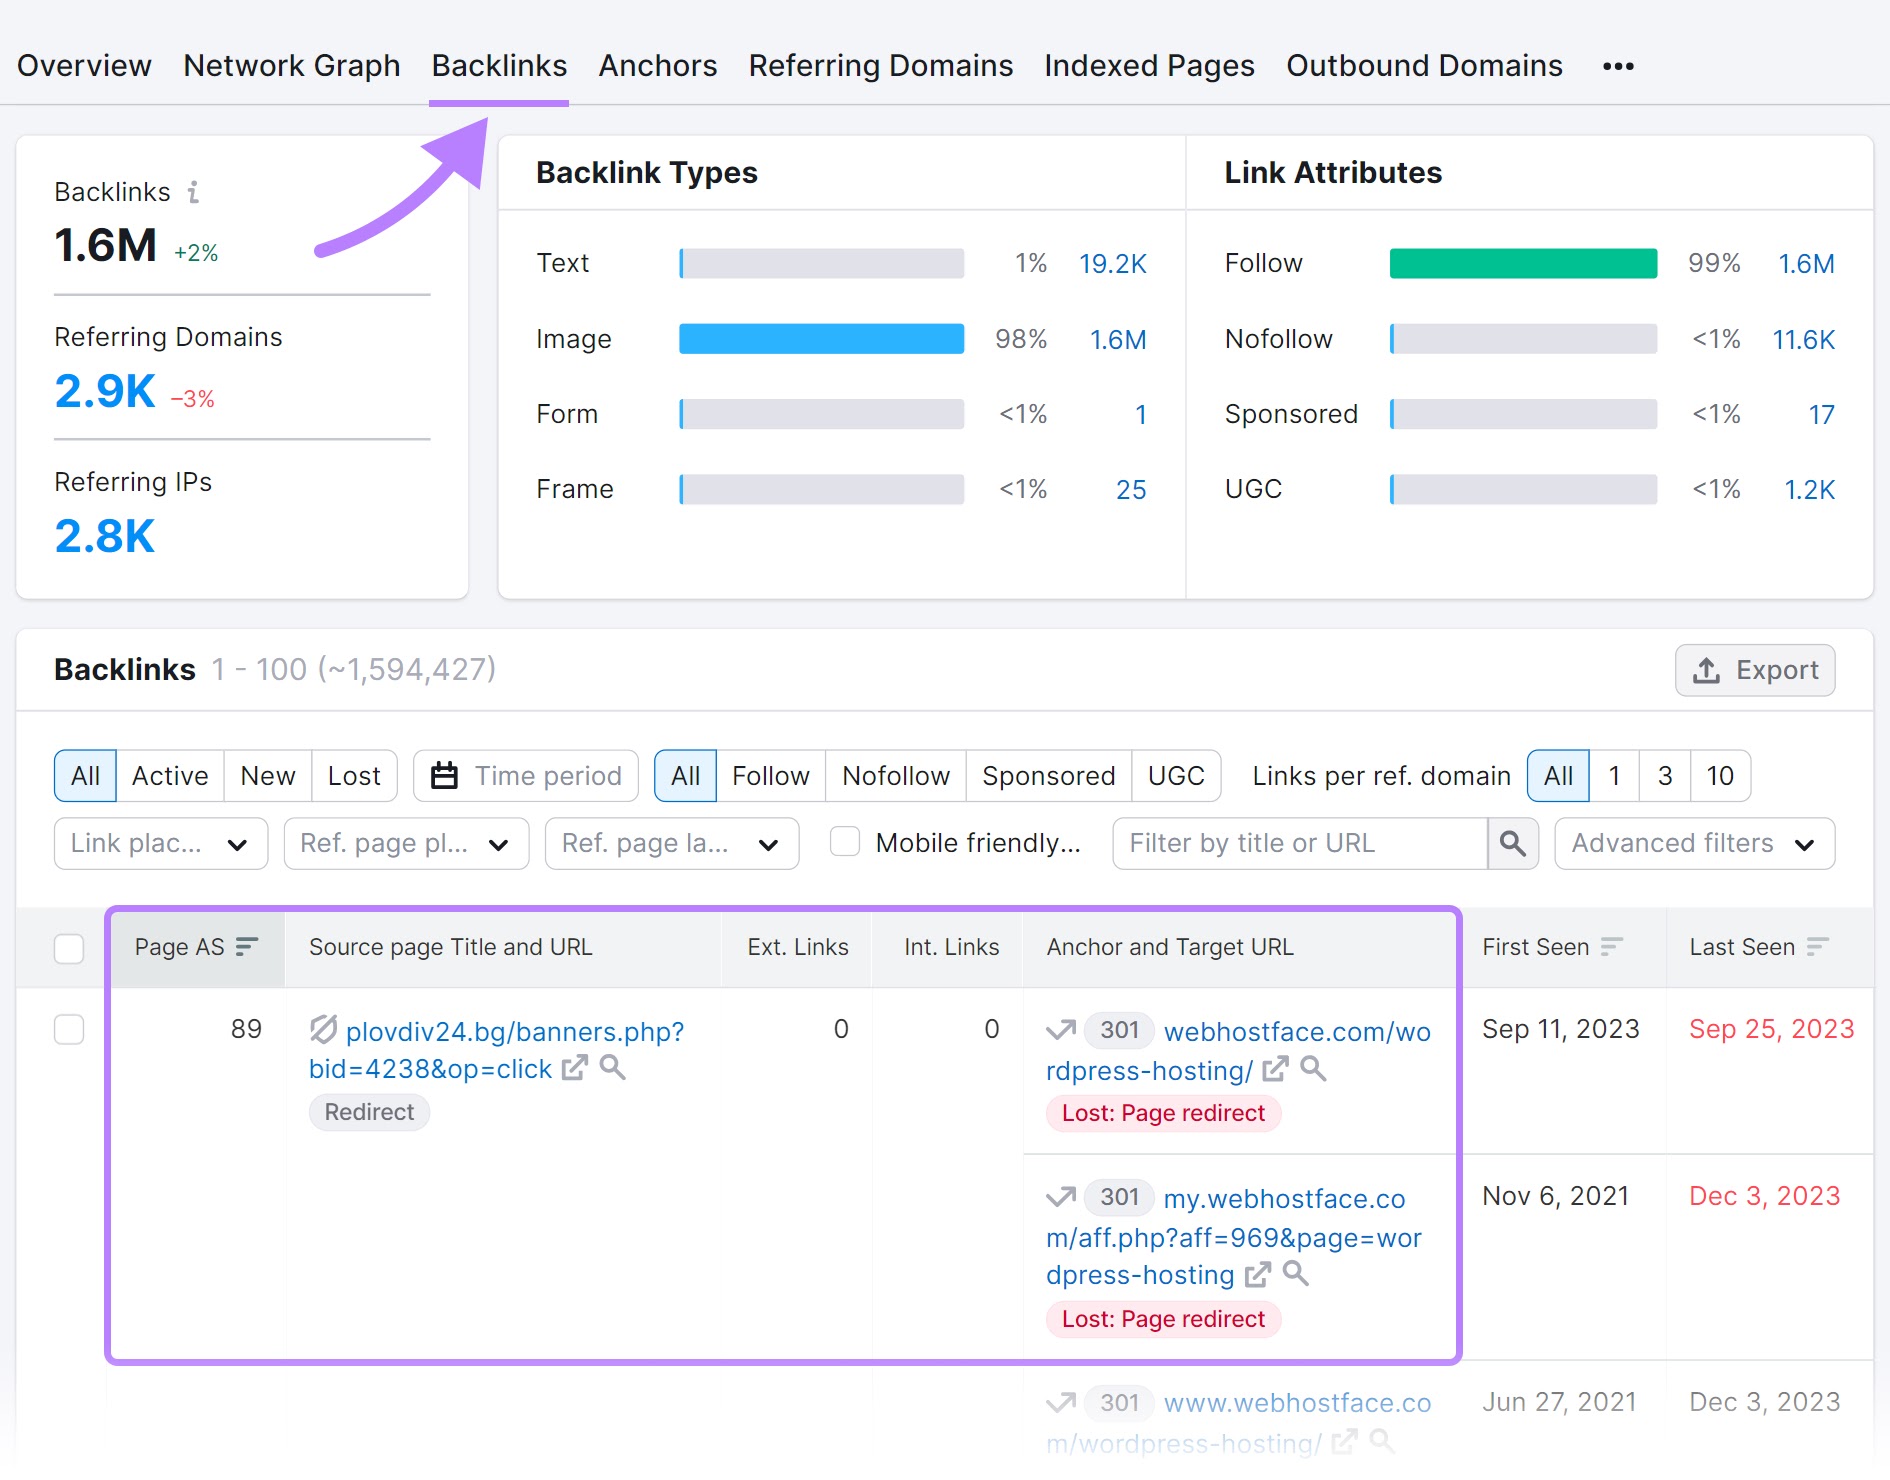Select the Nofollow link attribute filter
The height and width of the screenshot is (1480, 1890).
(x=895, y=775)
